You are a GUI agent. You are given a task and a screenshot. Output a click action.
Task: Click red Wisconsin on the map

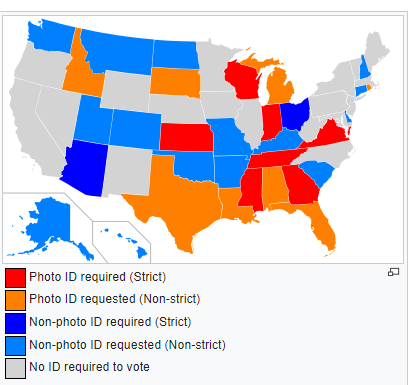tap(242, 80)
